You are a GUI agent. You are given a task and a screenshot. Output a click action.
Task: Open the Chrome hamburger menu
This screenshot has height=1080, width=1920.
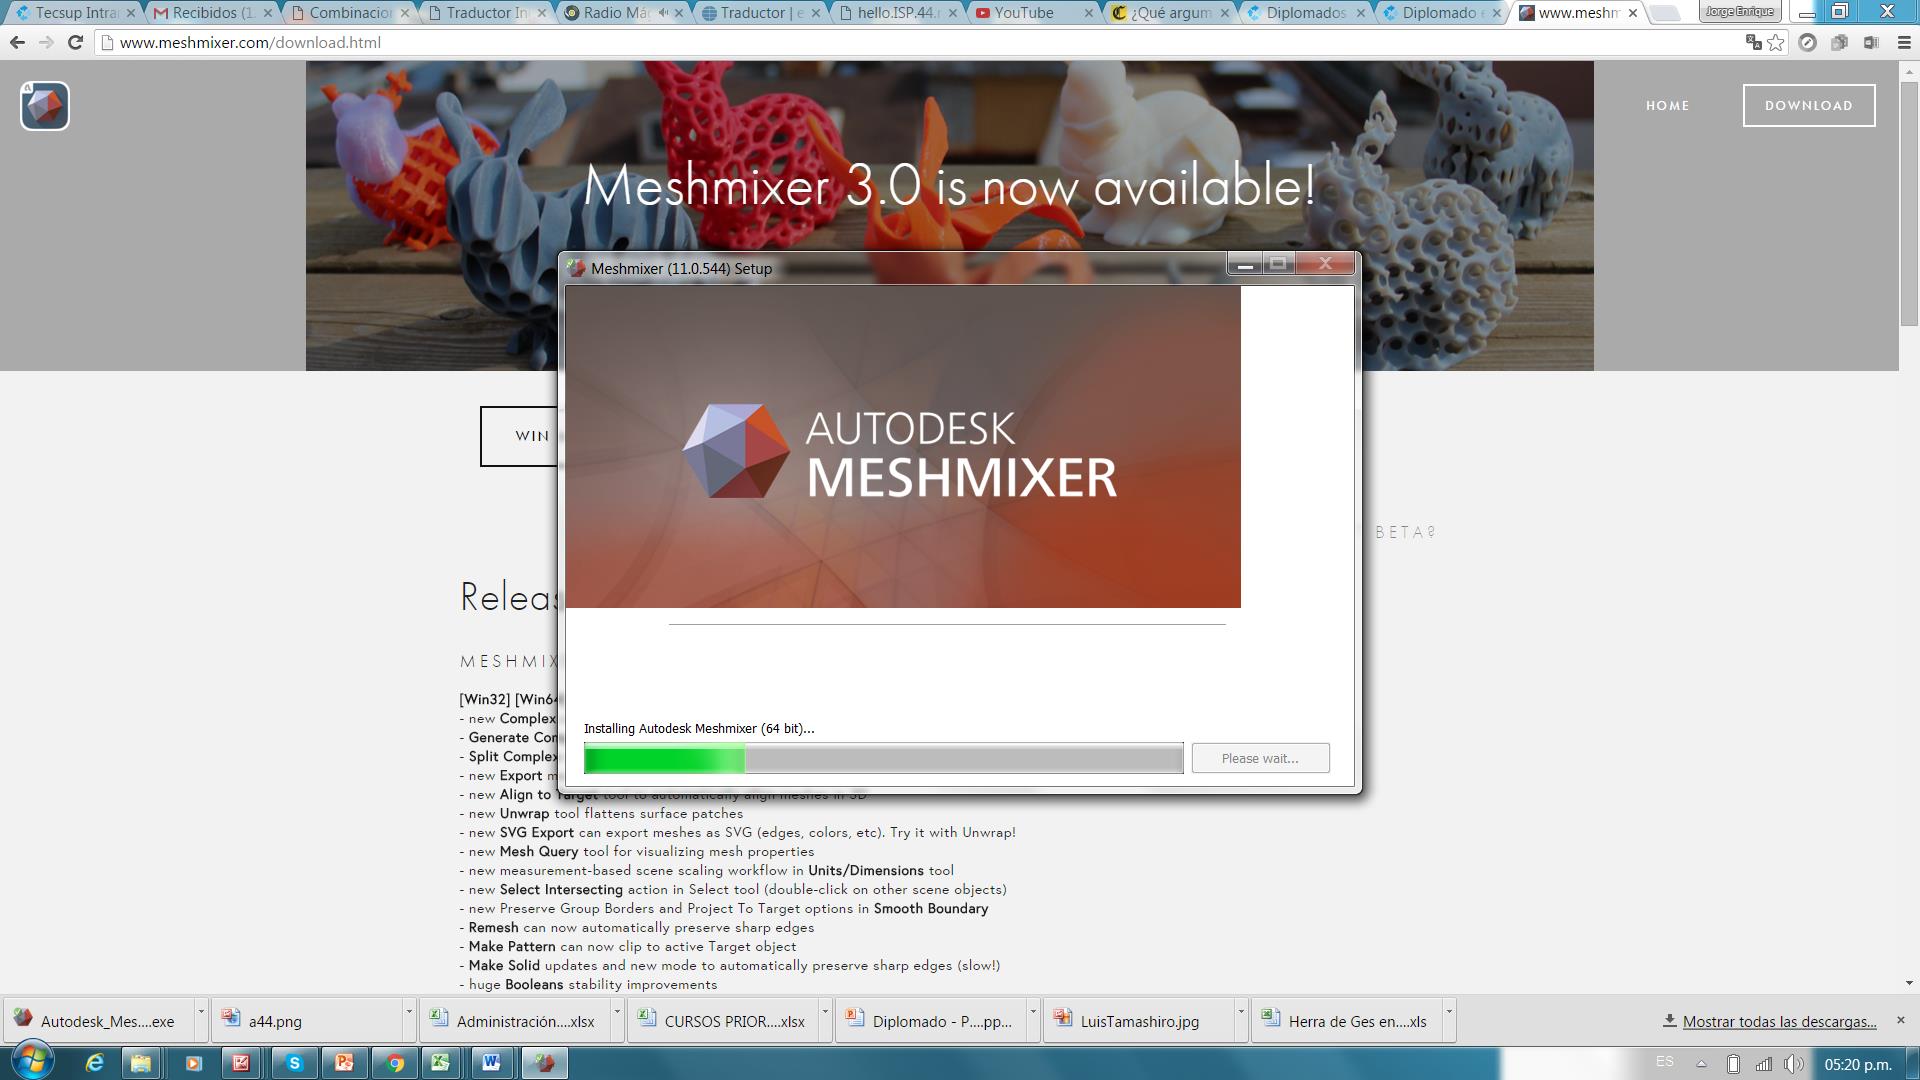[1904, 42]
